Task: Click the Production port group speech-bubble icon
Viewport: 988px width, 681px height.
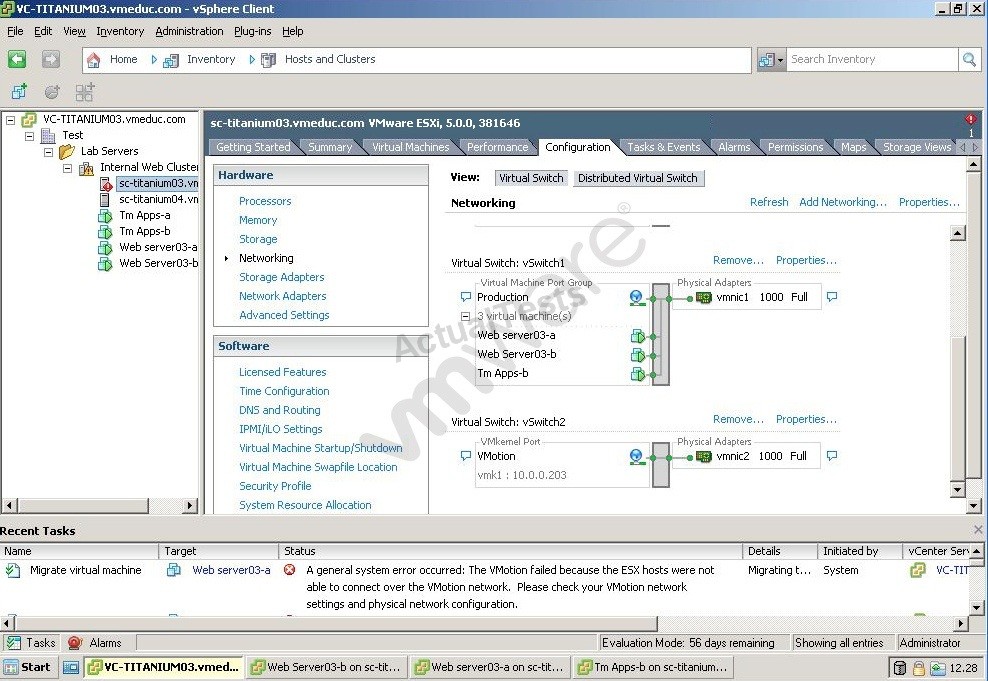Action: click(465, 298)
